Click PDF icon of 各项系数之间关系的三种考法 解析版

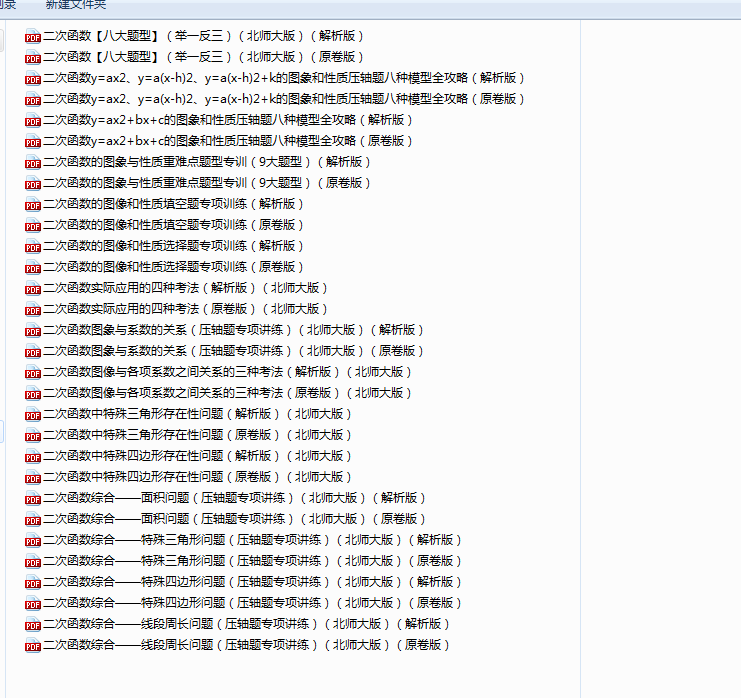[33, 372]
